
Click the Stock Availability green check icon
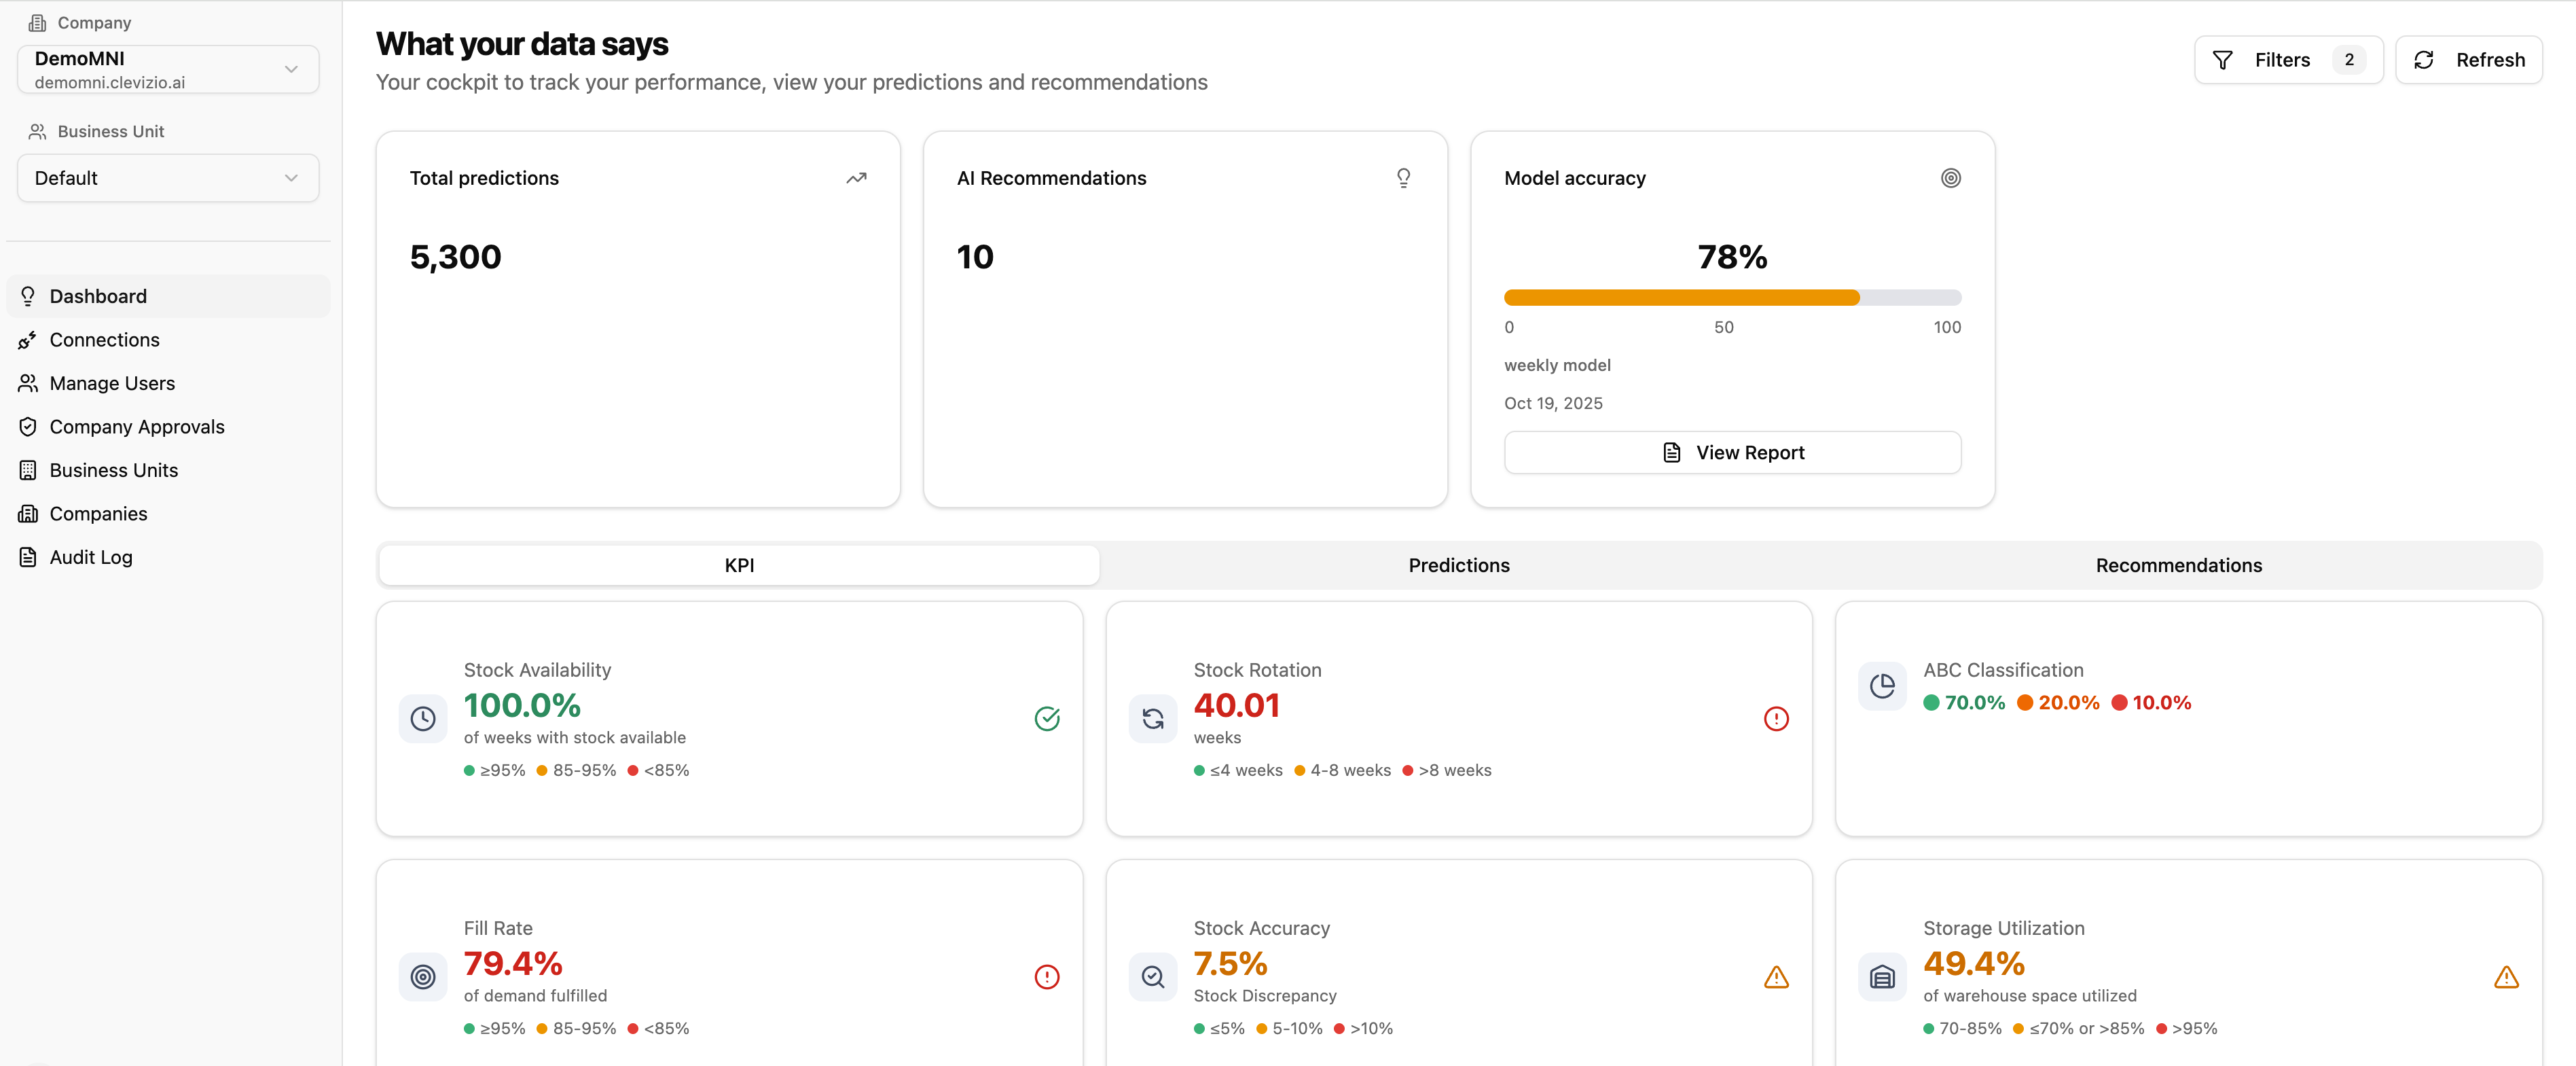click(1046, 719)
